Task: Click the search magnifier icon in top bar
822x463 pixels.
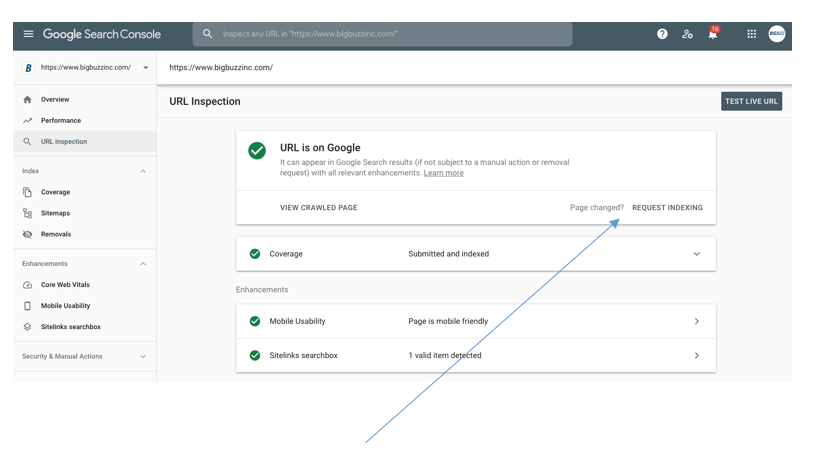Action: pos(208,34)
